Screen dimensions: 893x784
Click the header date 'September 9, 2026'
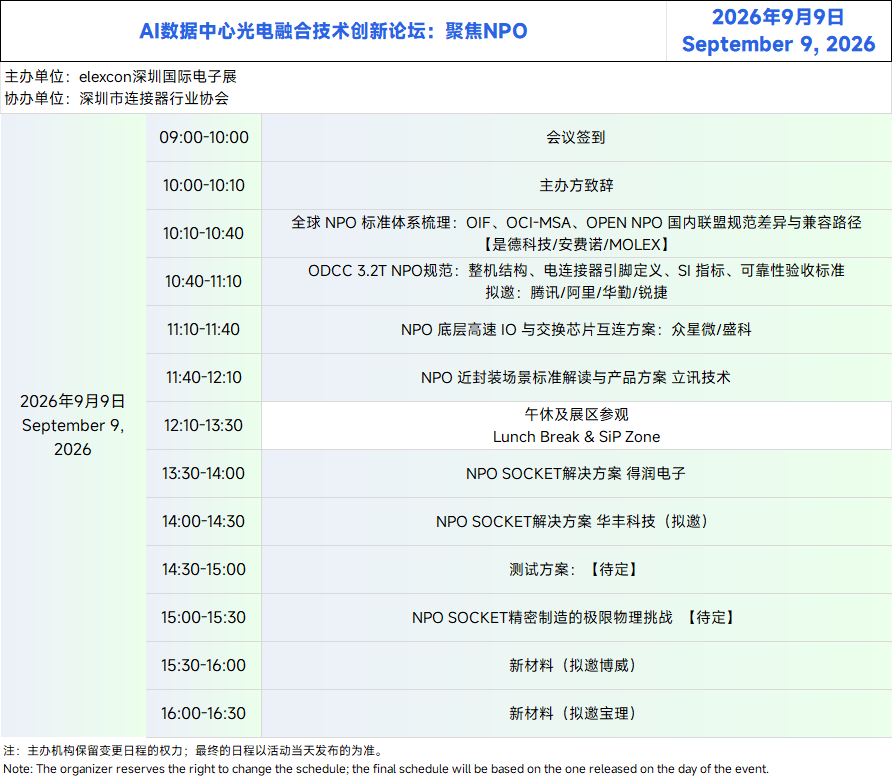pos(779,44)
